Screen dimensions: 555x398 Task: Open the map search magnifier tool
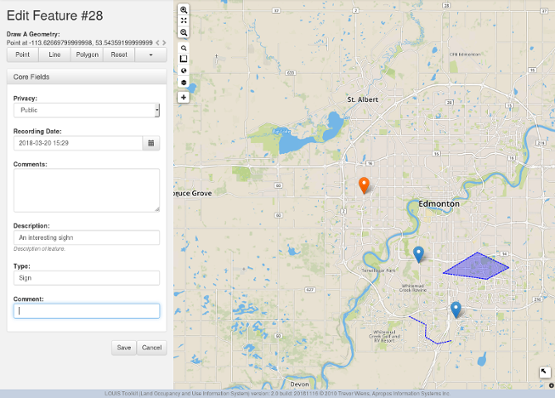coord(183,48)
